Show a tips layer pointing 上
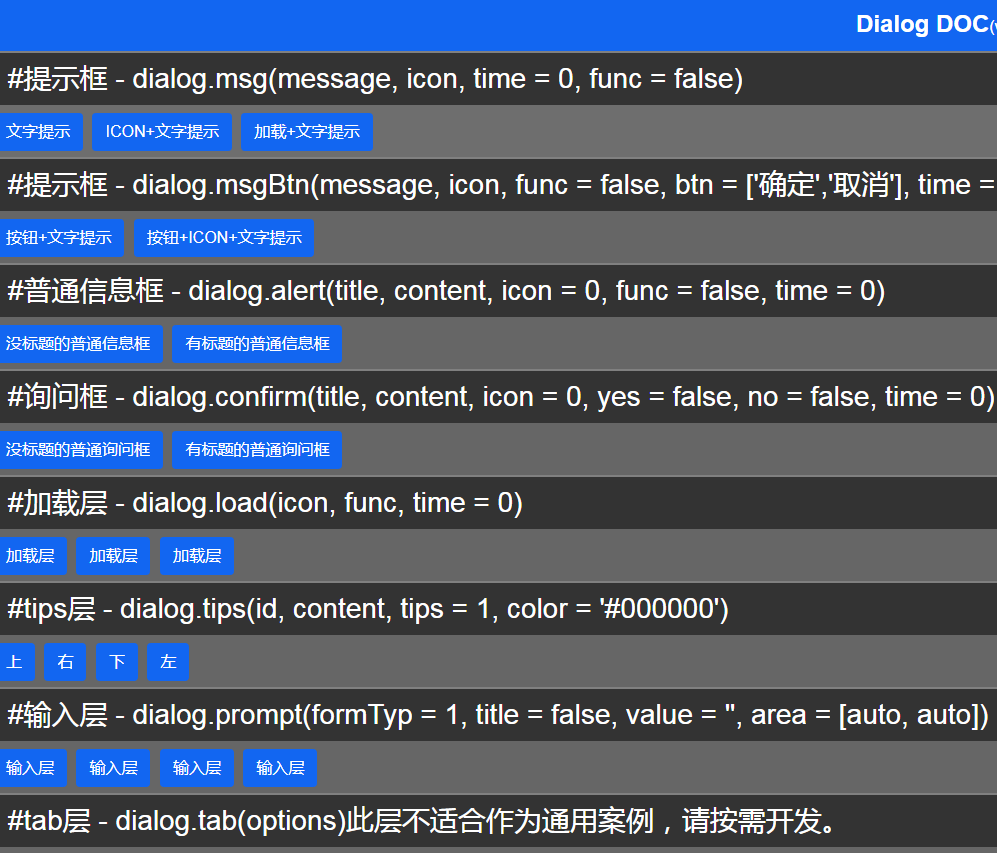The height and width of the screenshot is (853, 997). pyautogui.click(x=17, y=662)
